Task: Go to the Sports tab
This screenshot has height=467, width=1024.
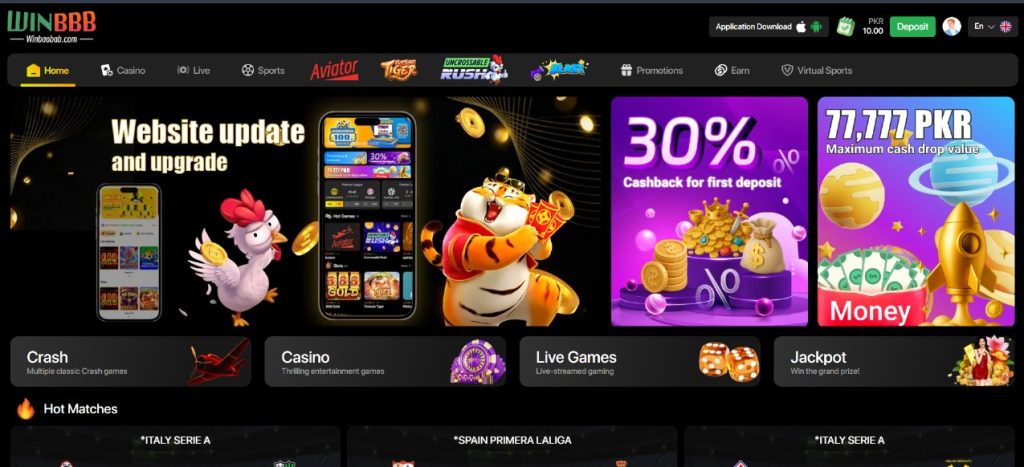Action: [x=263, y=70]
